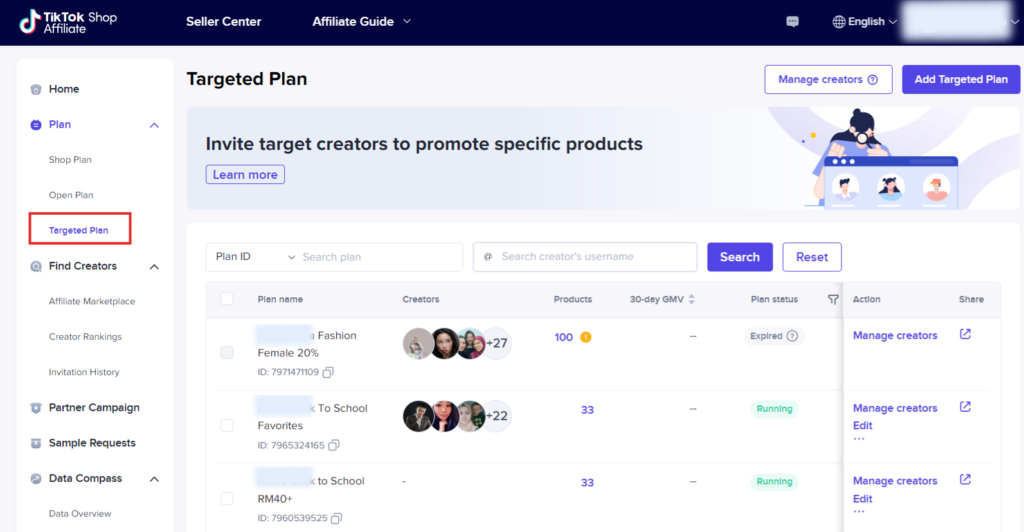This screenshot has height=532, width=1024.
Task: Copy plan ID 7971471109
Action: 328,372
